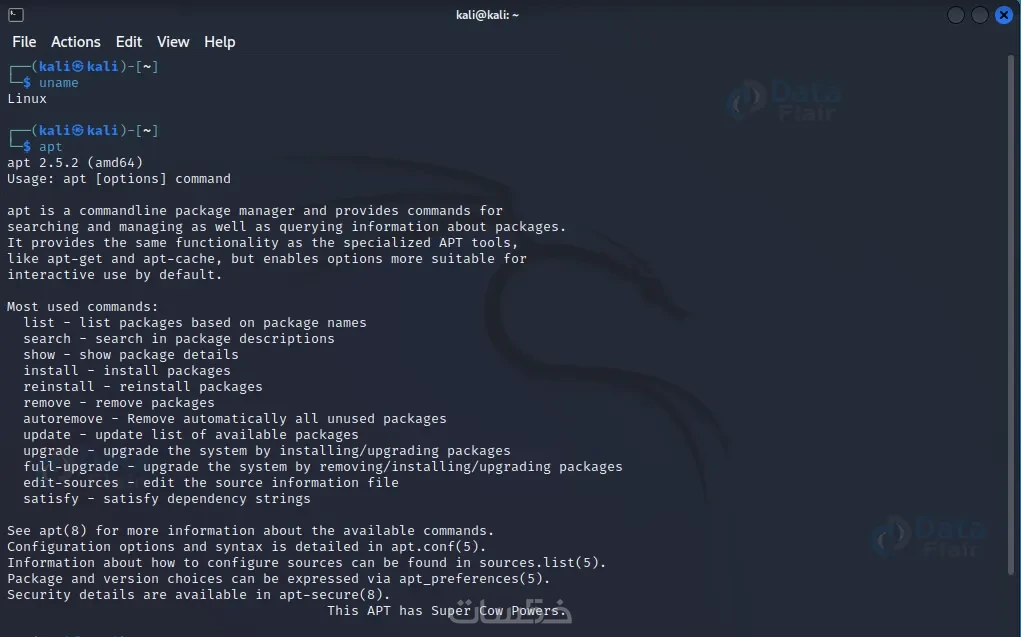Click the line mentioning apt.conf(5)
Screen dimensions: 1021x637
(x=247, y=546)
